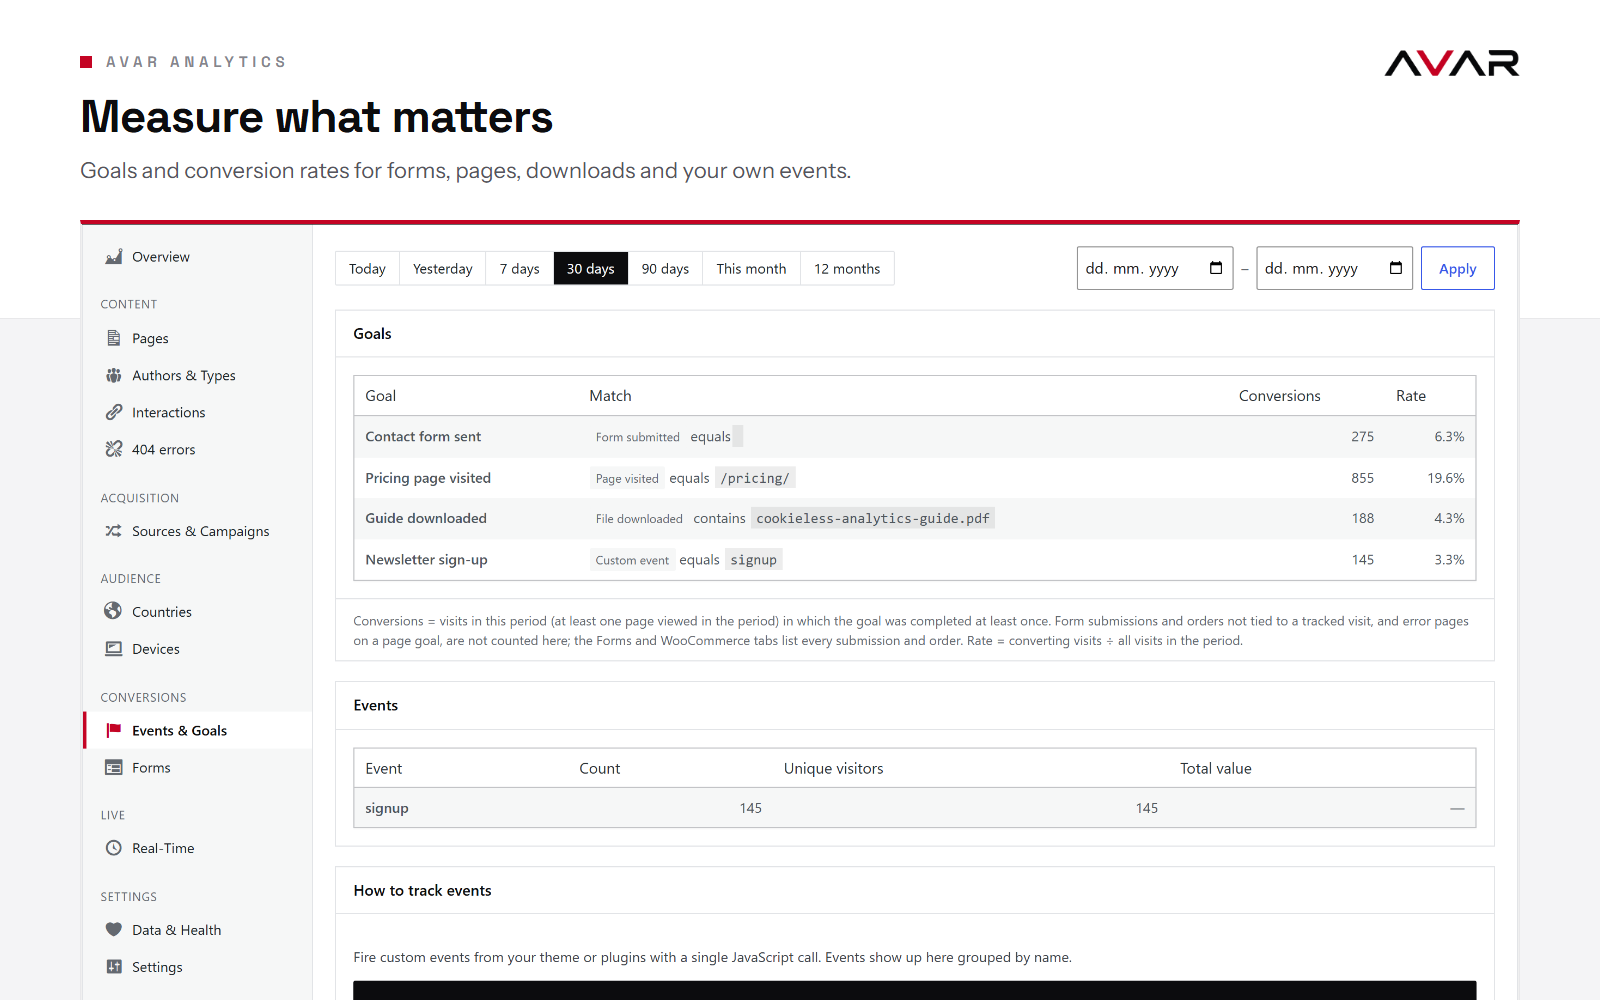Click the /pricing/ match value

755,478
